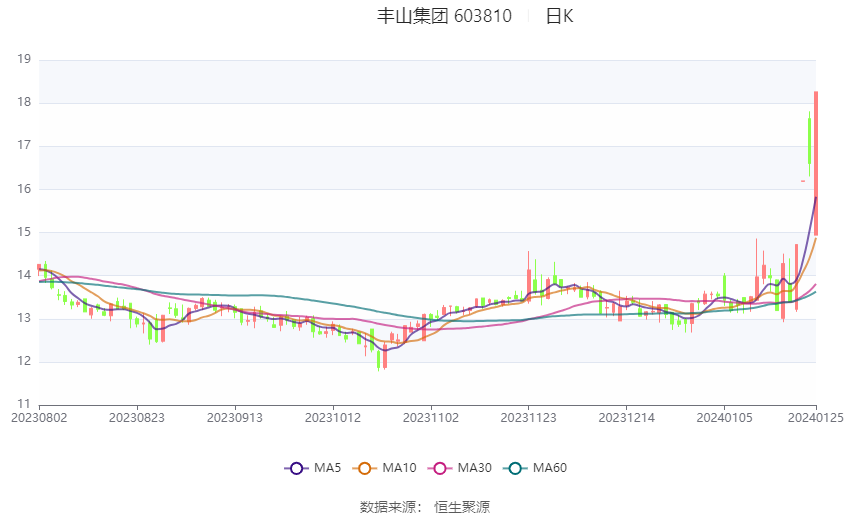Click y-axis value 18
This screenshot has height=517, width=850.
(x=24, y=102)
